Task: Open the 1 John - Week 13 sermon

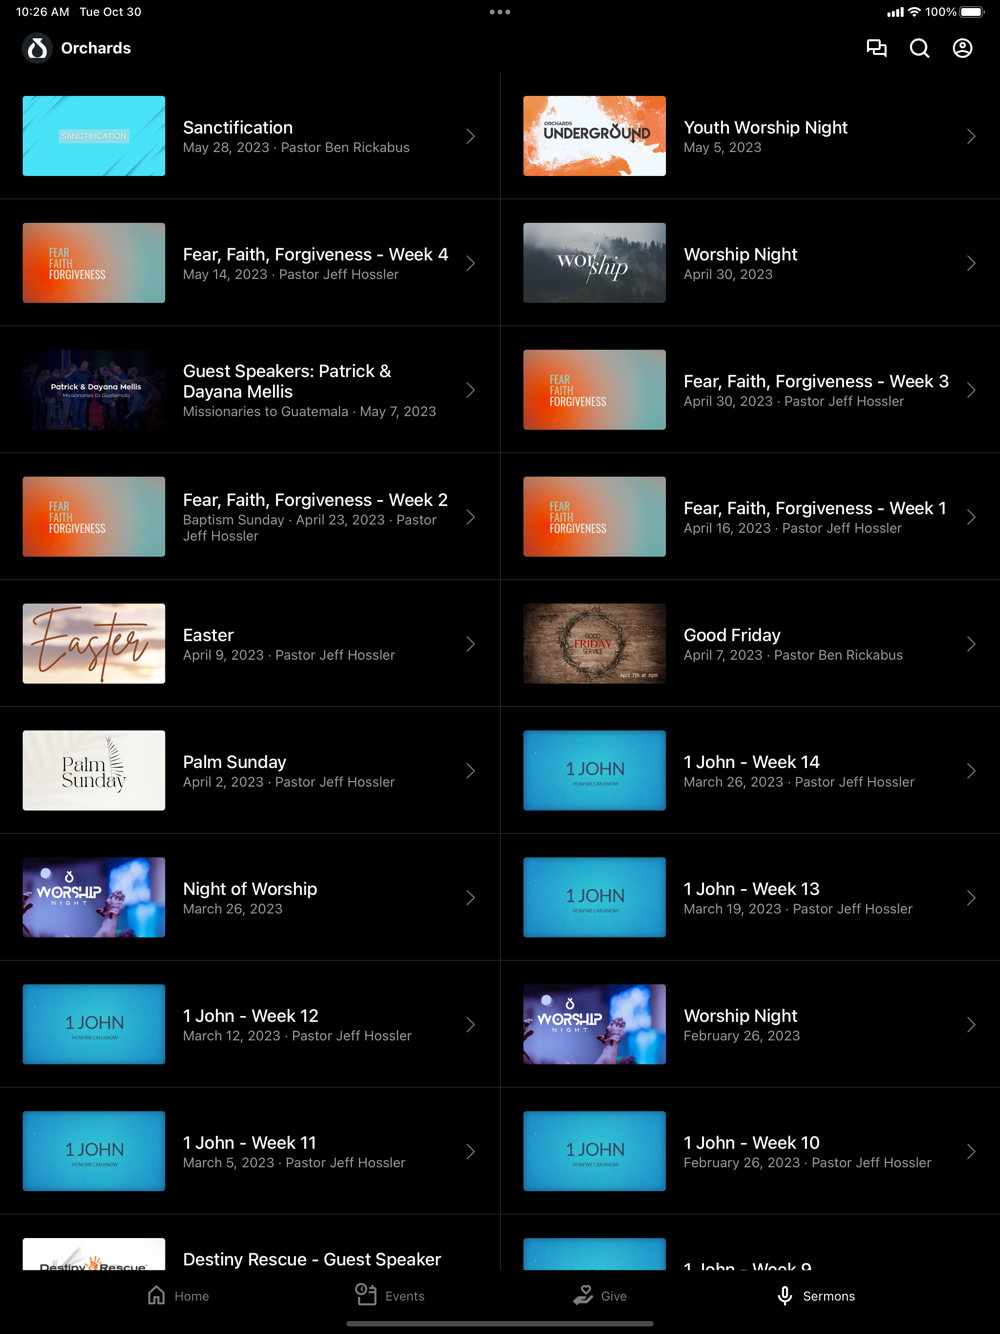Action: (750, 898)
